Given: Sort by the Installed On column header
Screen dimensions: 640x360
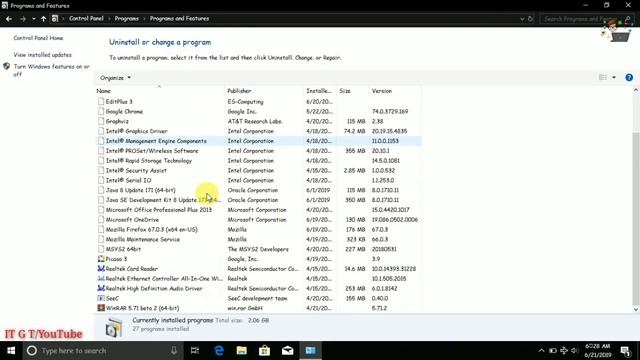Looking at the screenshot, I should (320, 91).
